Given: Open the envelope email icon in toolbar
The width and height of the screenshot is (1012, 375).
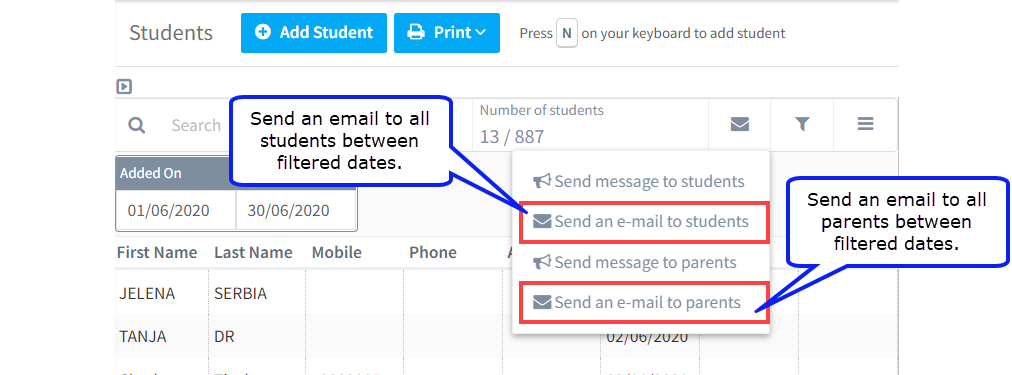Looking at the screenshot, I should click(740, 124).
